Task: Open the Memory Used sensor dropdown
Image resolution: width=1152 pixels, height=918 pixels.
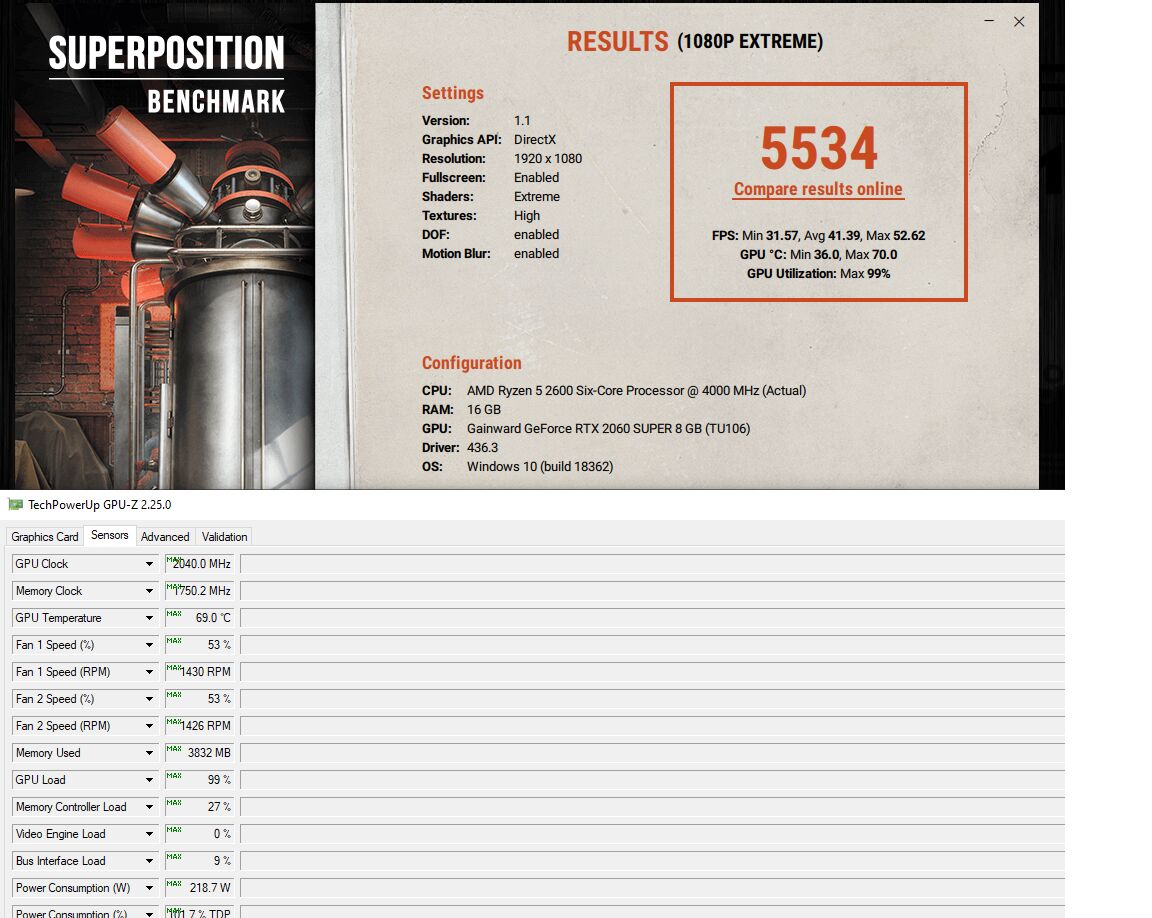Action: pos(149,753)
